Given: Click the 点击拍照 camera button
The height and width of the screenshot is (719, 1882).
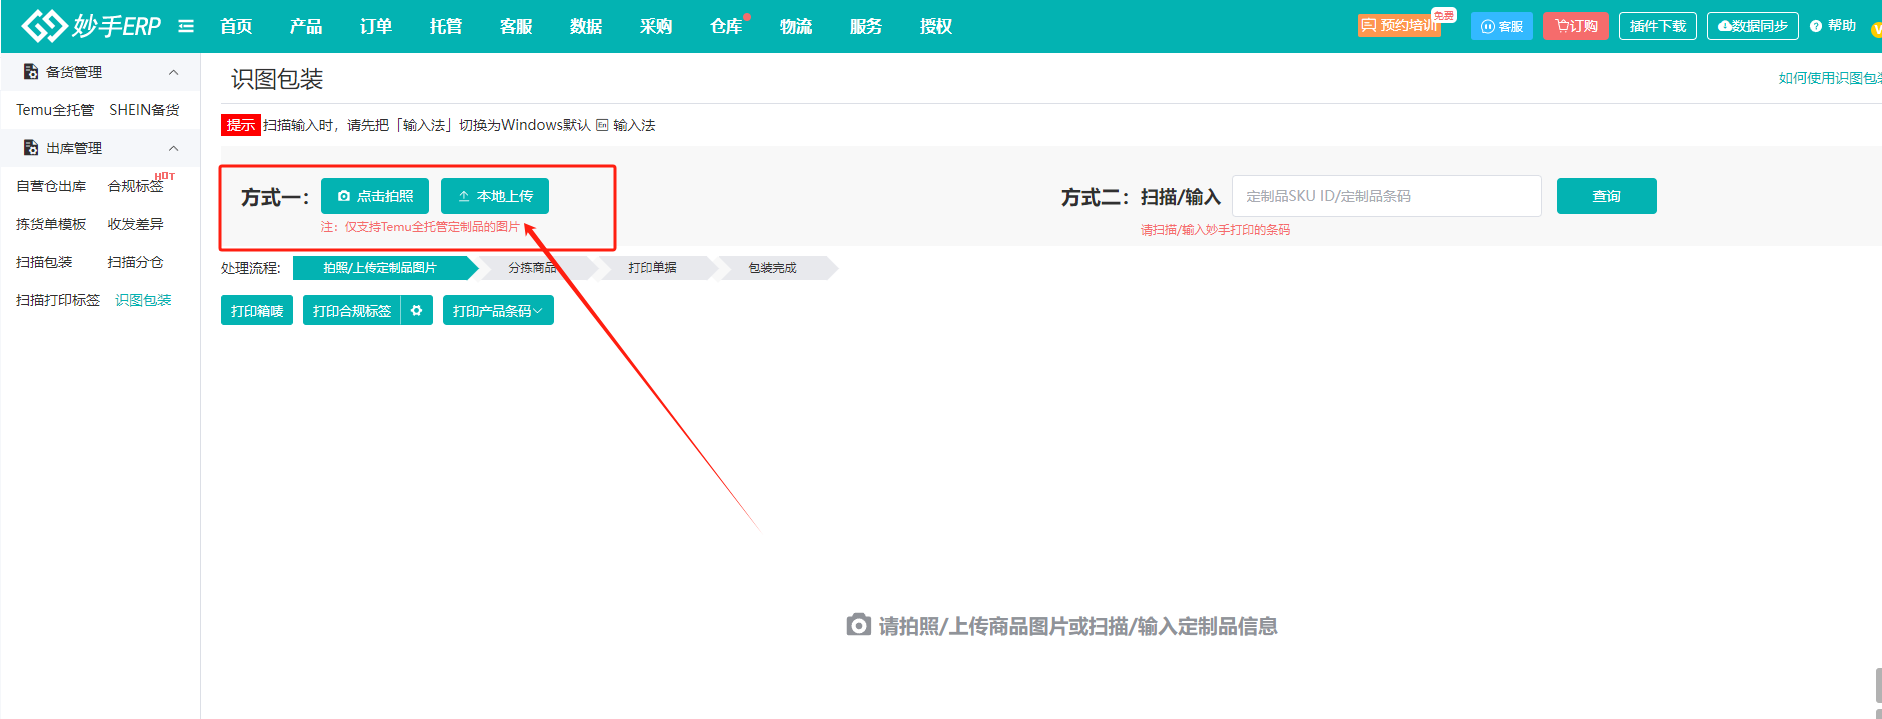Looking at the screenshot, I should (375, 196).
